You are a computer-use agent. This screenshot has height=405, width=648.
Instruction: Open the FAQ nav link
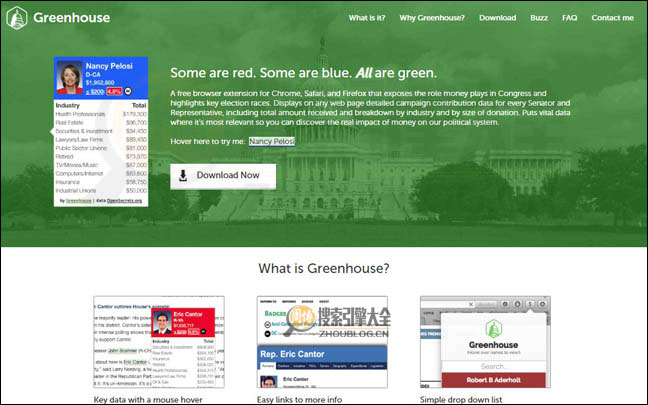coord(569,18)
